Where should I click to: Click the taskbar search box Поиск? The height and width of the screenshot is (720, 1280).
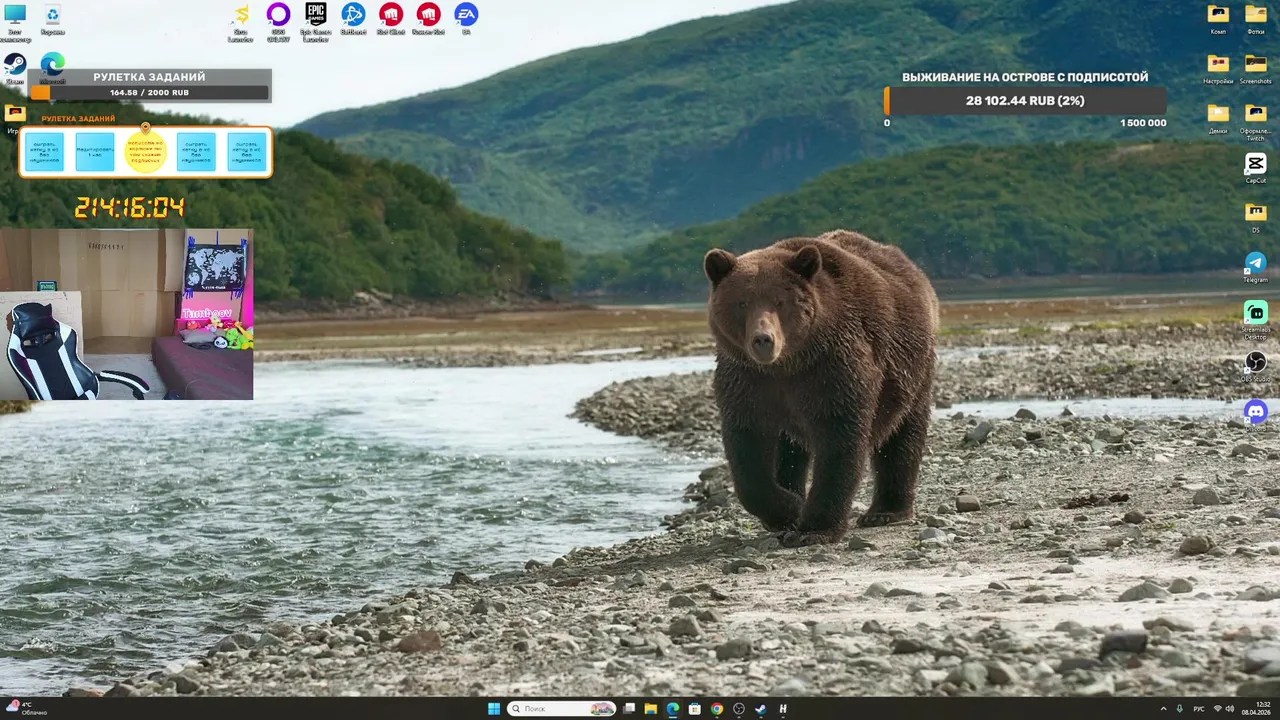pyautogui.click(x=562, y=709)
